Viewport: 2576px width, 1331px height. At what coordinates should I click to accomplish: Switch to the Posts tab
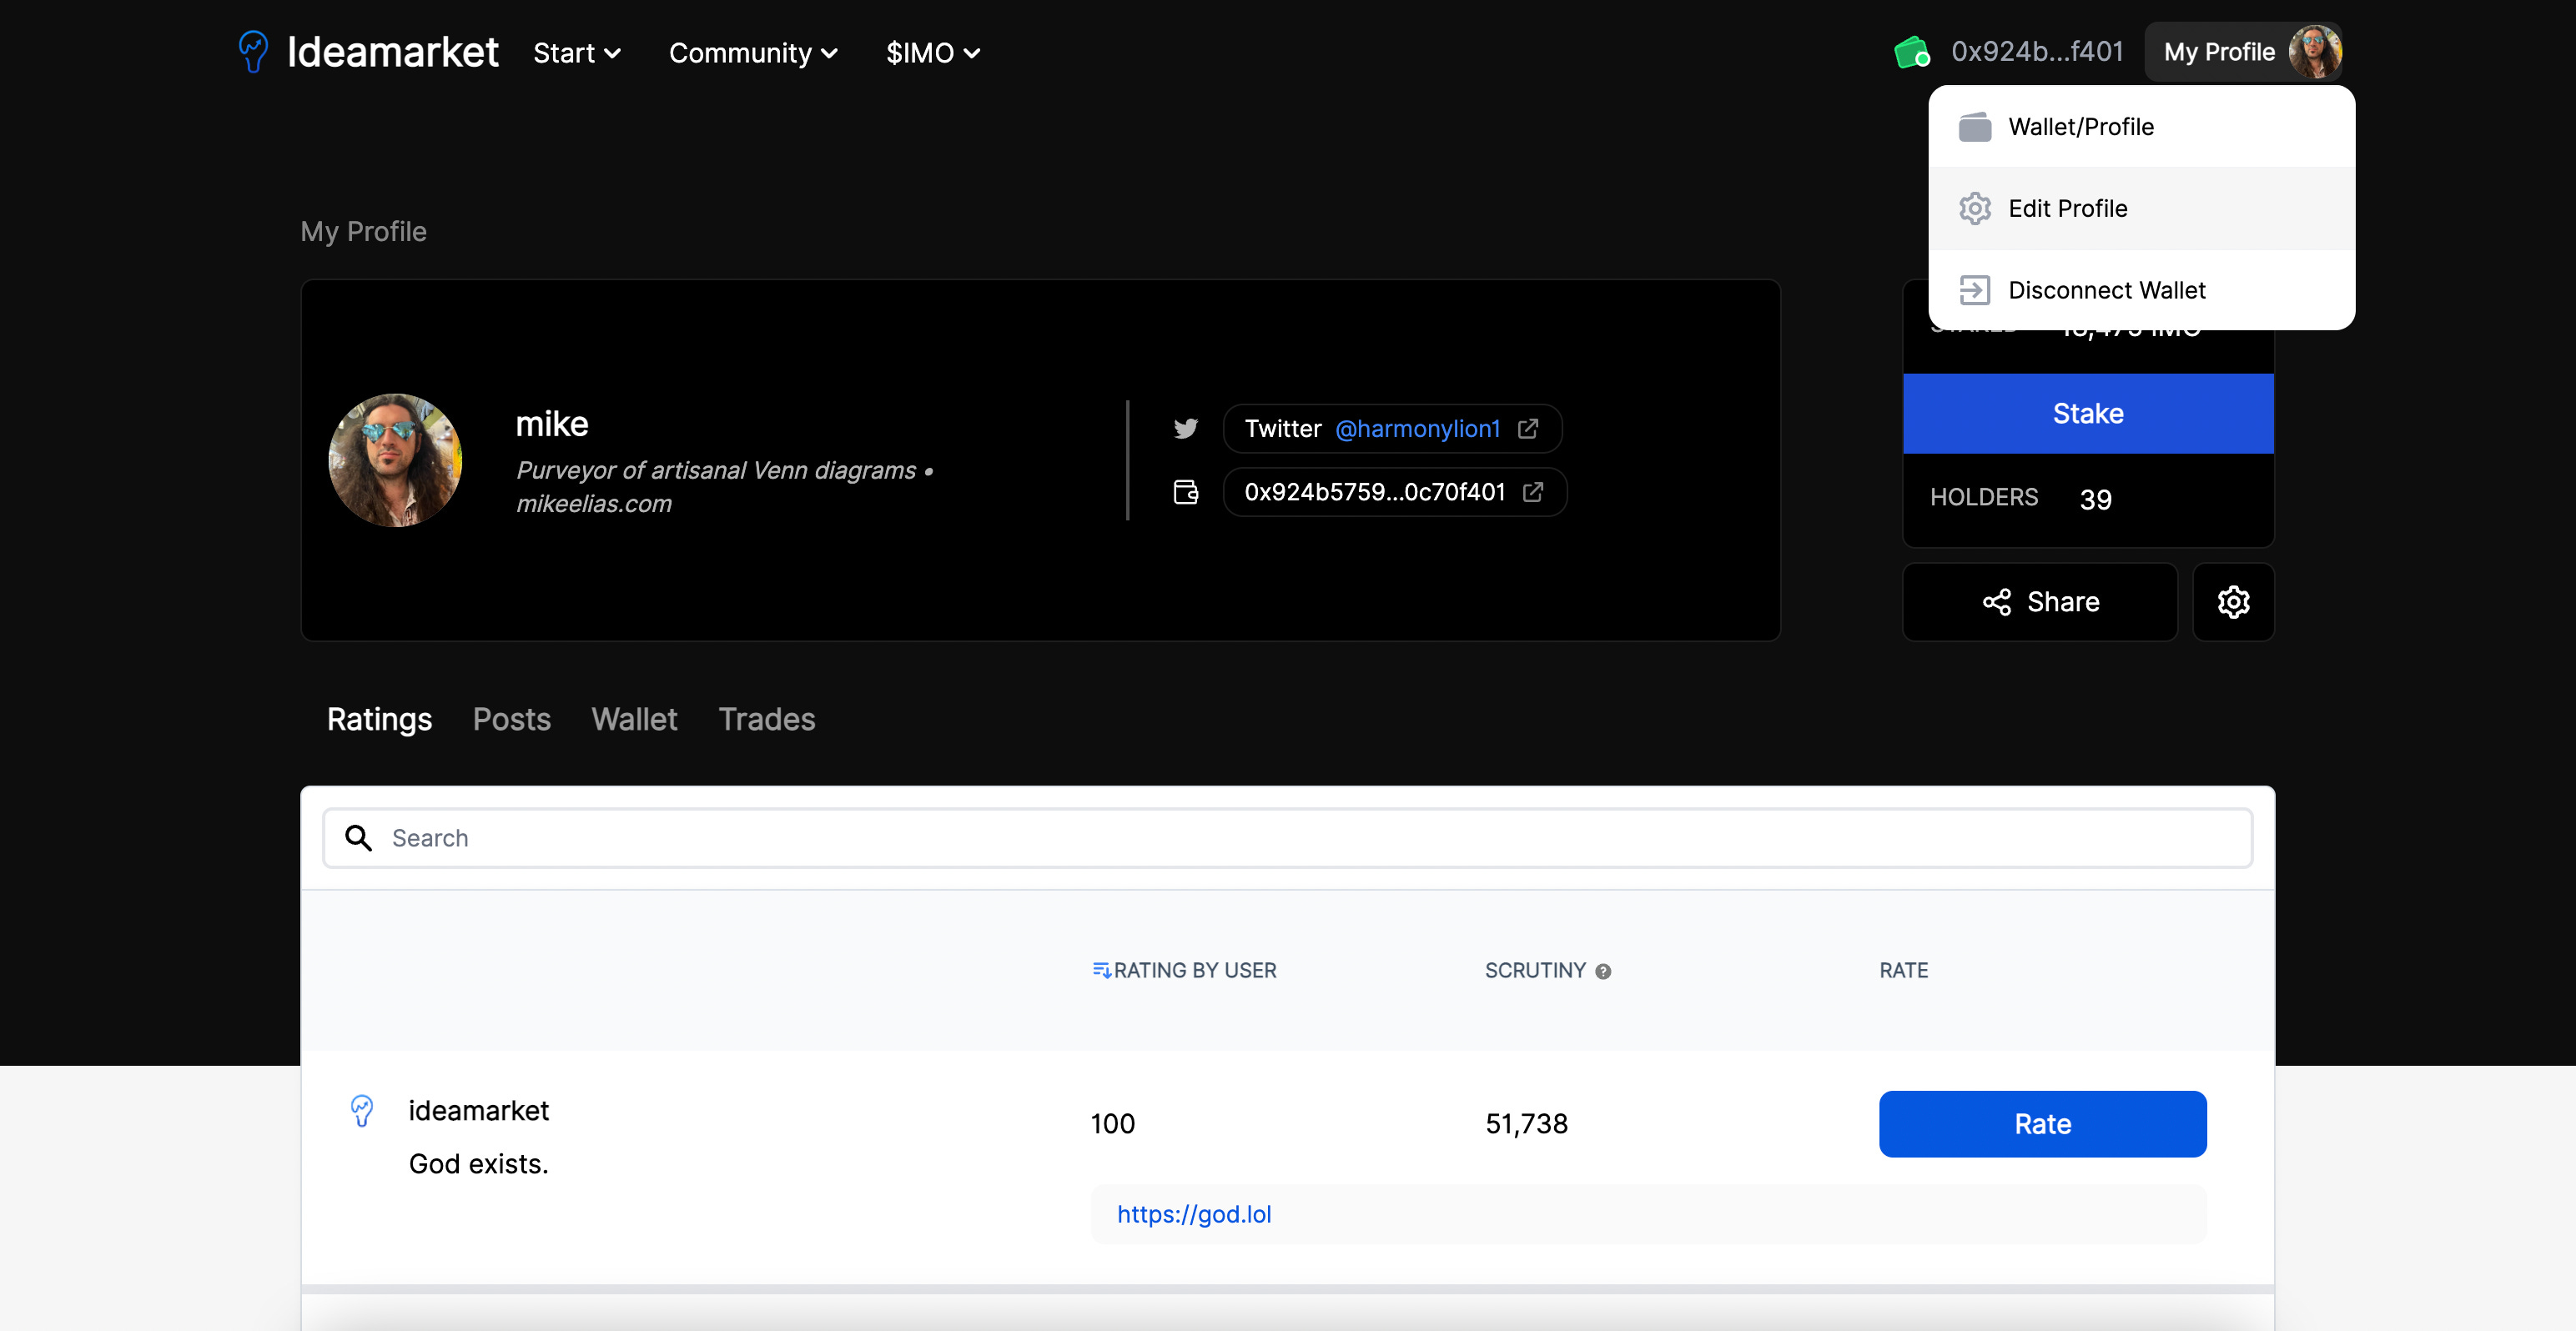(512, 719)
